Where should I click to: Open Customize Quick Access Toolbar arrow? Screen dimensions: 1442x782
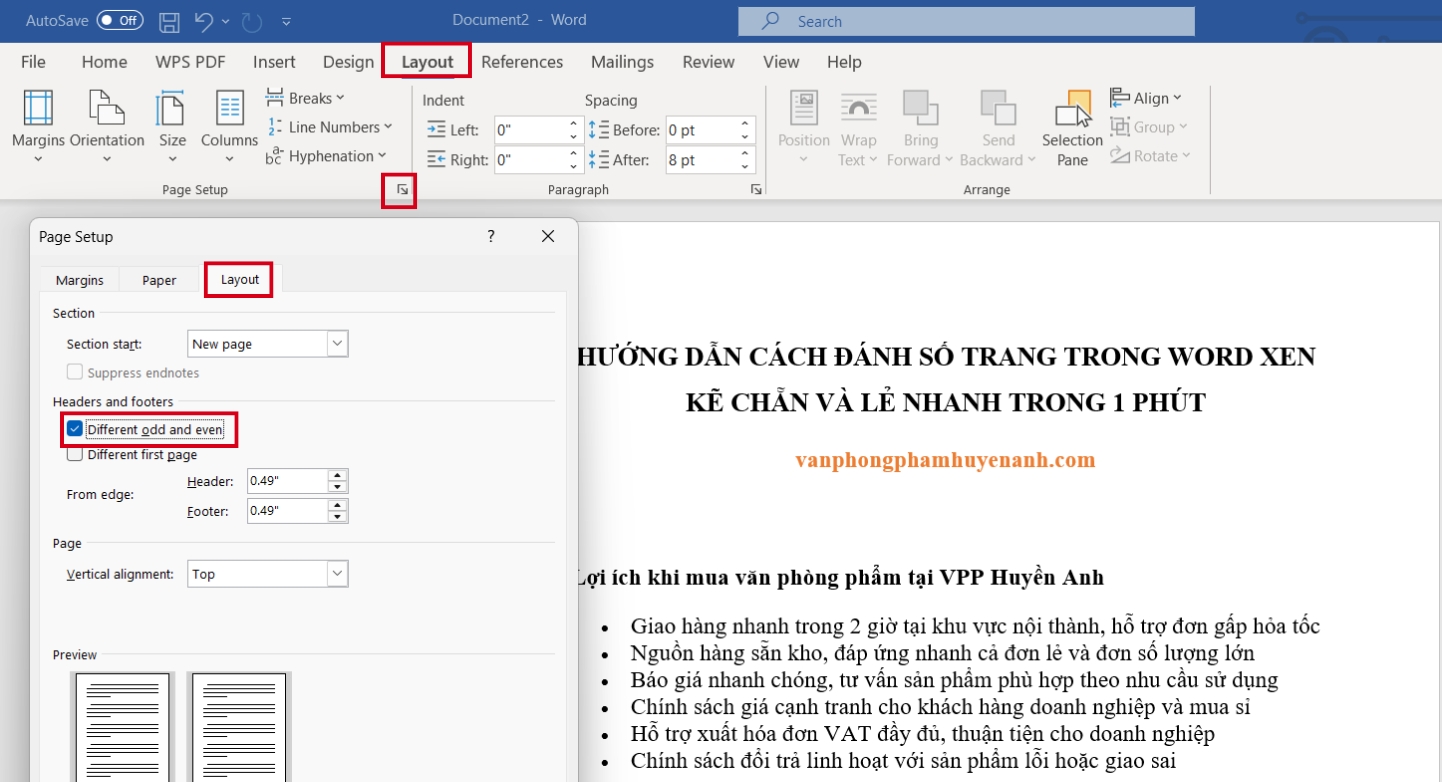point(287,21)
